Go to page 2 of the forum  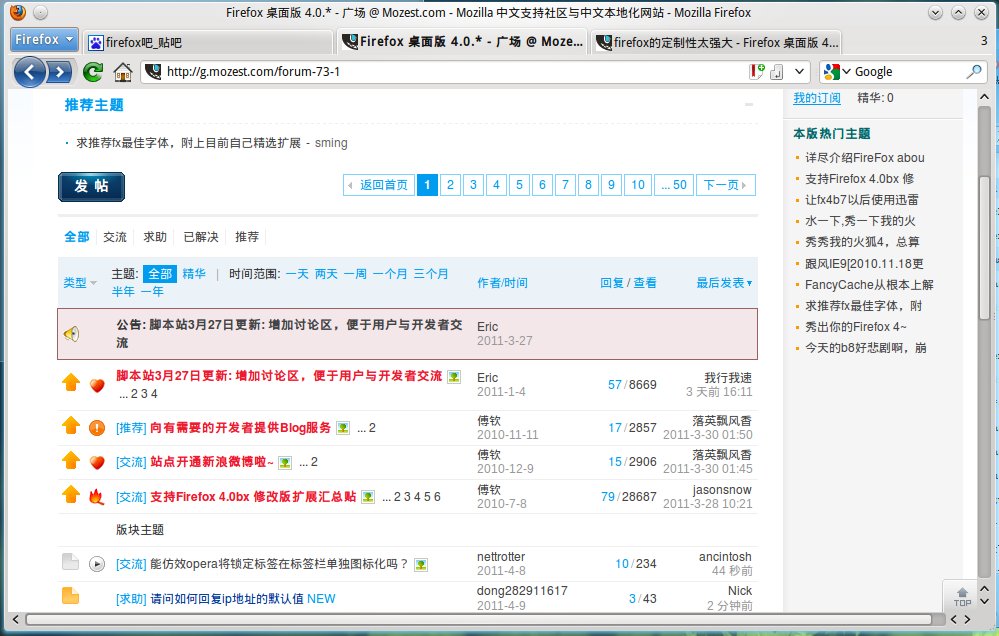[450, 185]
